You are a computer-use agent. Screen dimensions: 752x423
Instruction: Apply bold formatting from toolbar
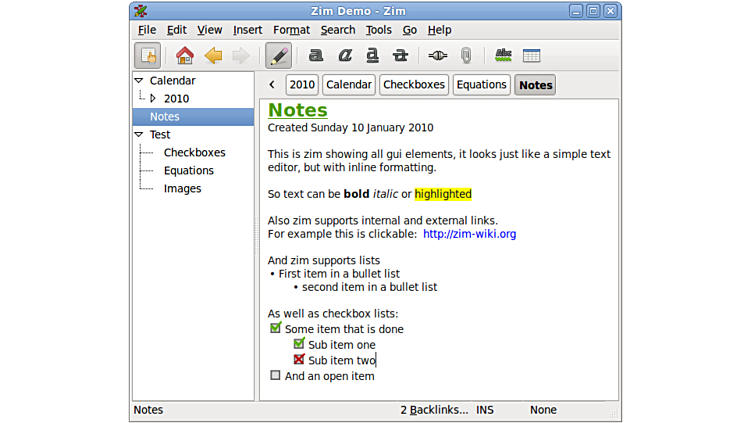(x=316, y=56)
